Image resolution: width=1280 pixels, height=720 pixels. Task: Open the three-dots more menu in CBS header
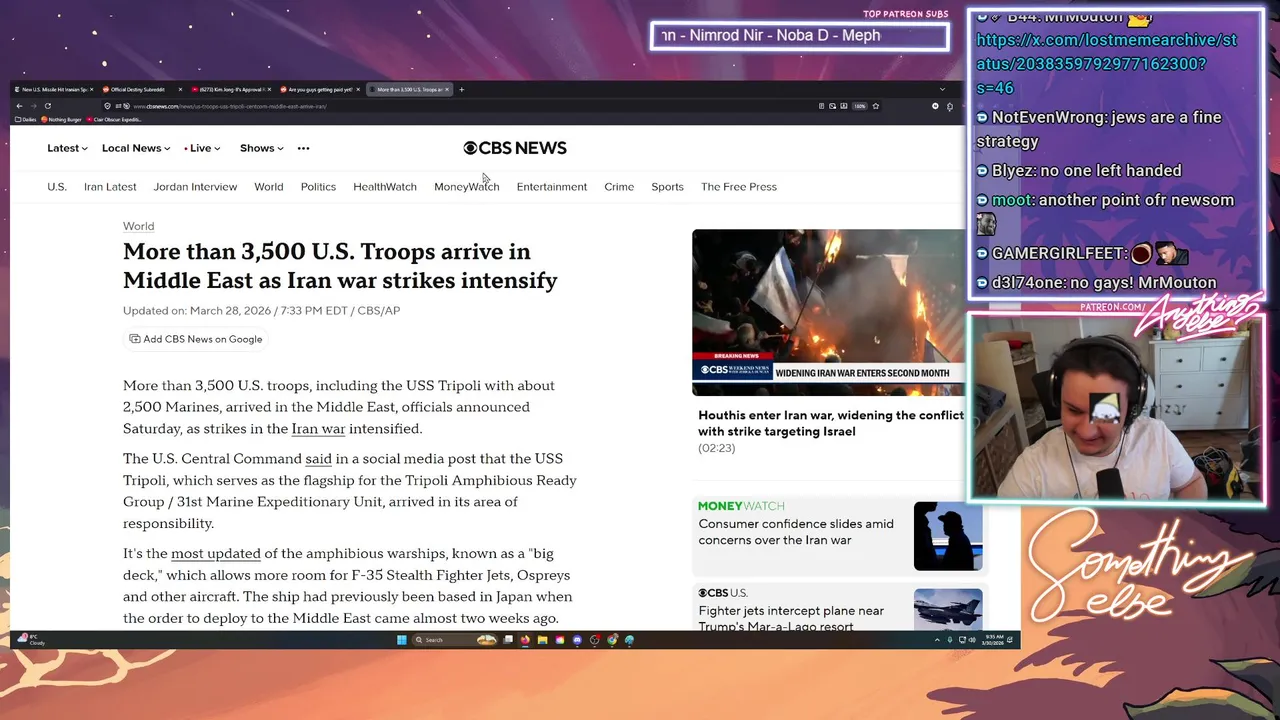(x=303, y=148)
